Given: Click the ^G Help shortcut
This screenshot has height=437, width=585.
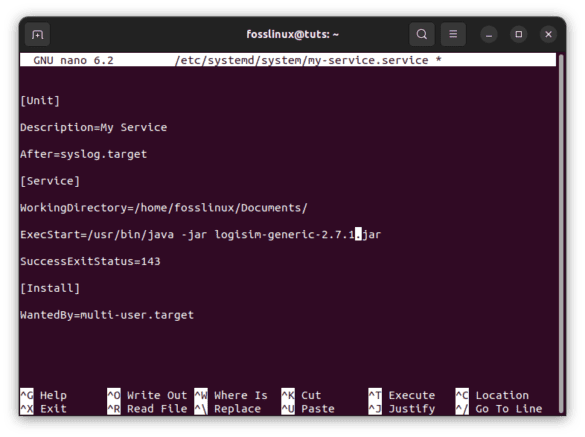Looking at the screenshot, I should click(44, 395).
